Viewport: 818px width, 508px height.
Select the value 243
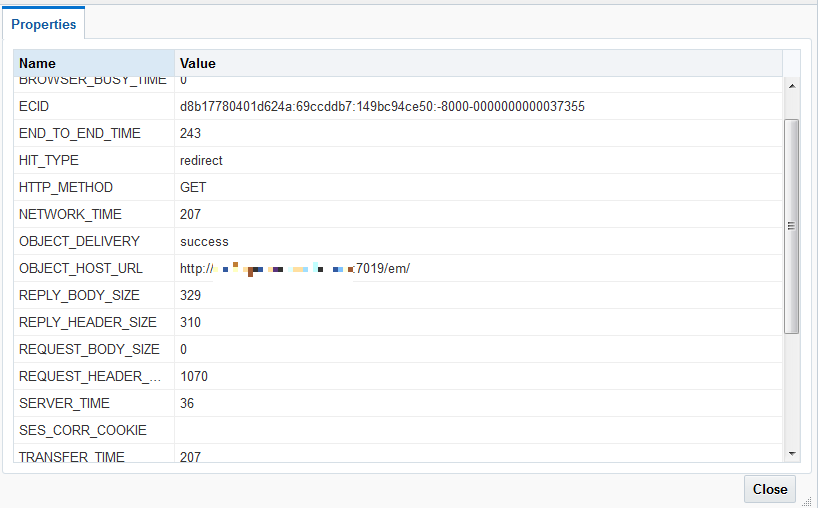coord(190,134)
